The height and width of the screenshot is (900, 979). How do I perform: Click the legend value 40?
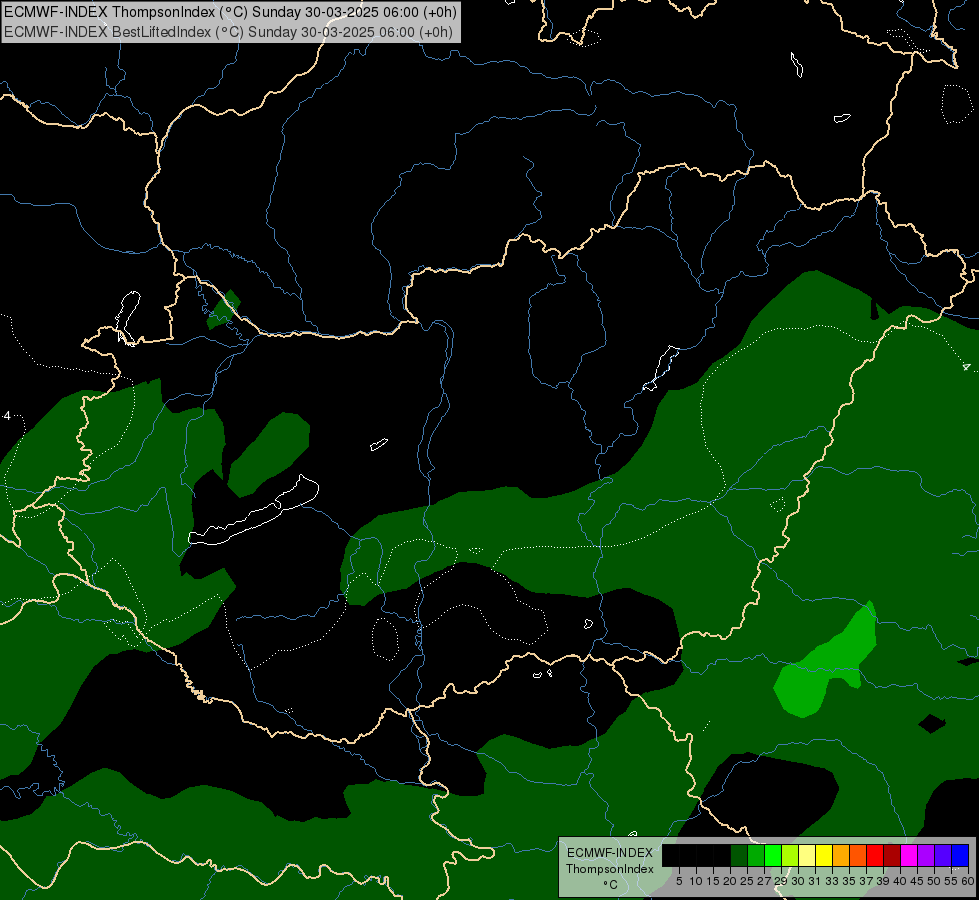(x=900, y=881)
